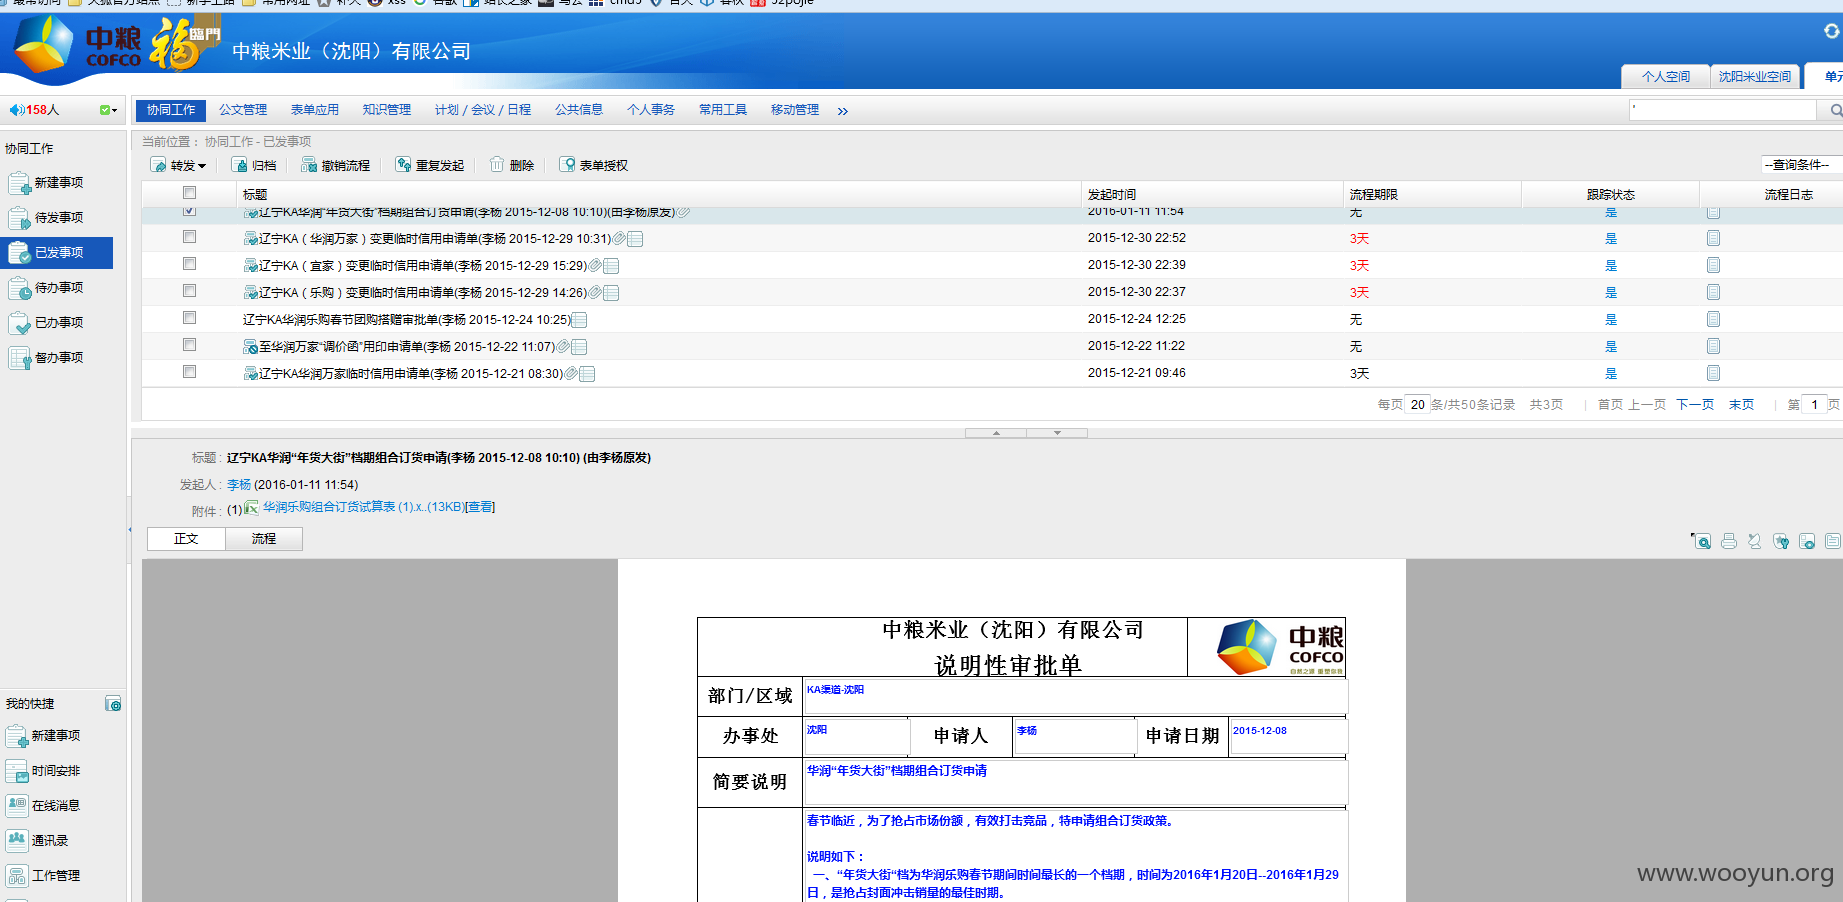Open 通讯录 shortcut

click(x=38, y=841)
